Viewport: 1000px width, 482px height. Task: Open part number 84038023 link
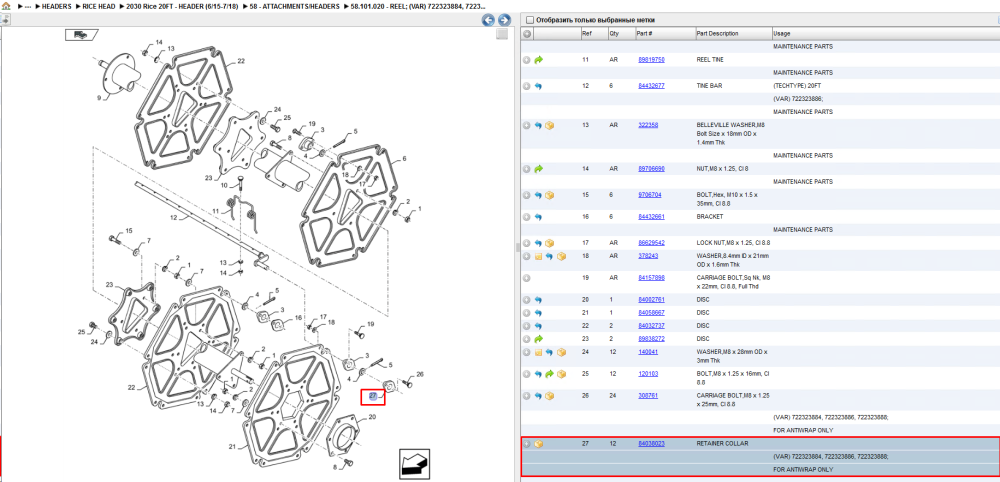tap(651, 443)
